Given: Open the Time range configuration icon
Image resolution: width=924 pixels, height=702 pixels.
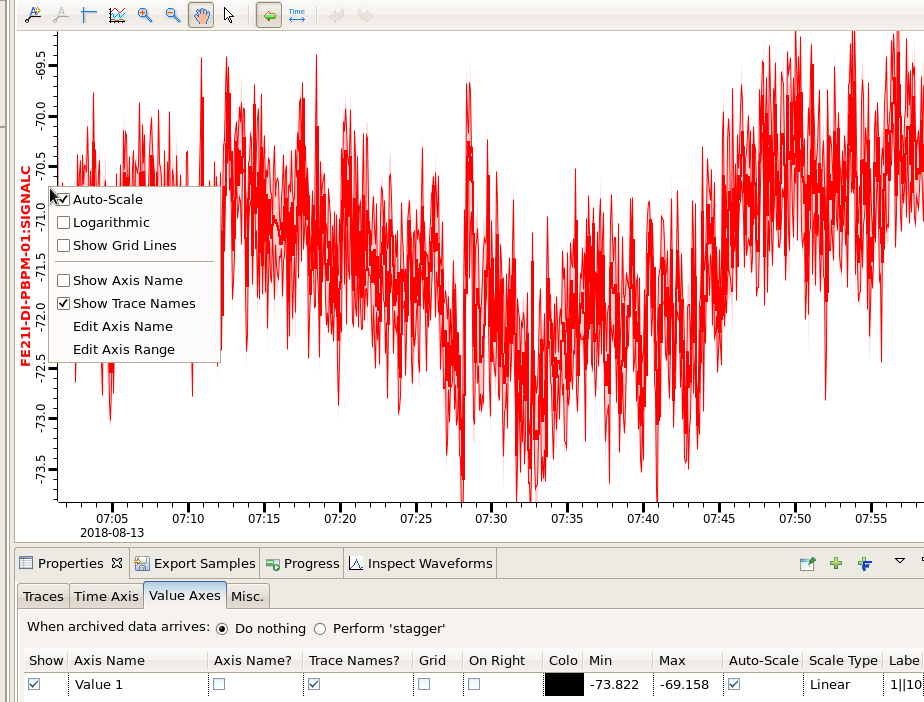Looking at the screenshot, I should pyautogui.click(x=297, y=15).
